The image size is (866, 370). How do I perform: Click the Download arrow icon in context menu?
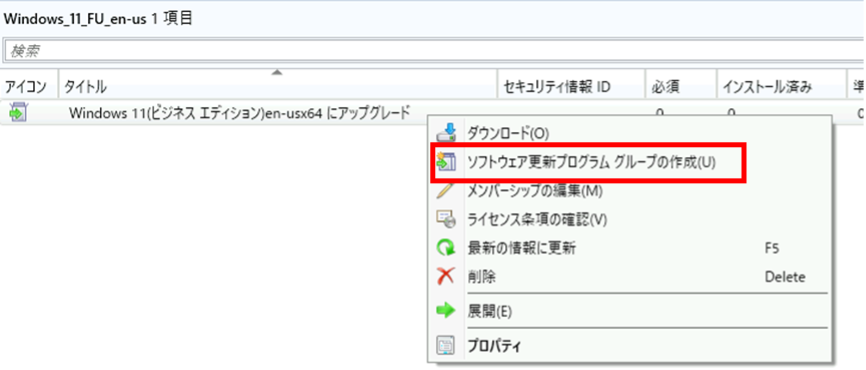[x=446, y=133]
